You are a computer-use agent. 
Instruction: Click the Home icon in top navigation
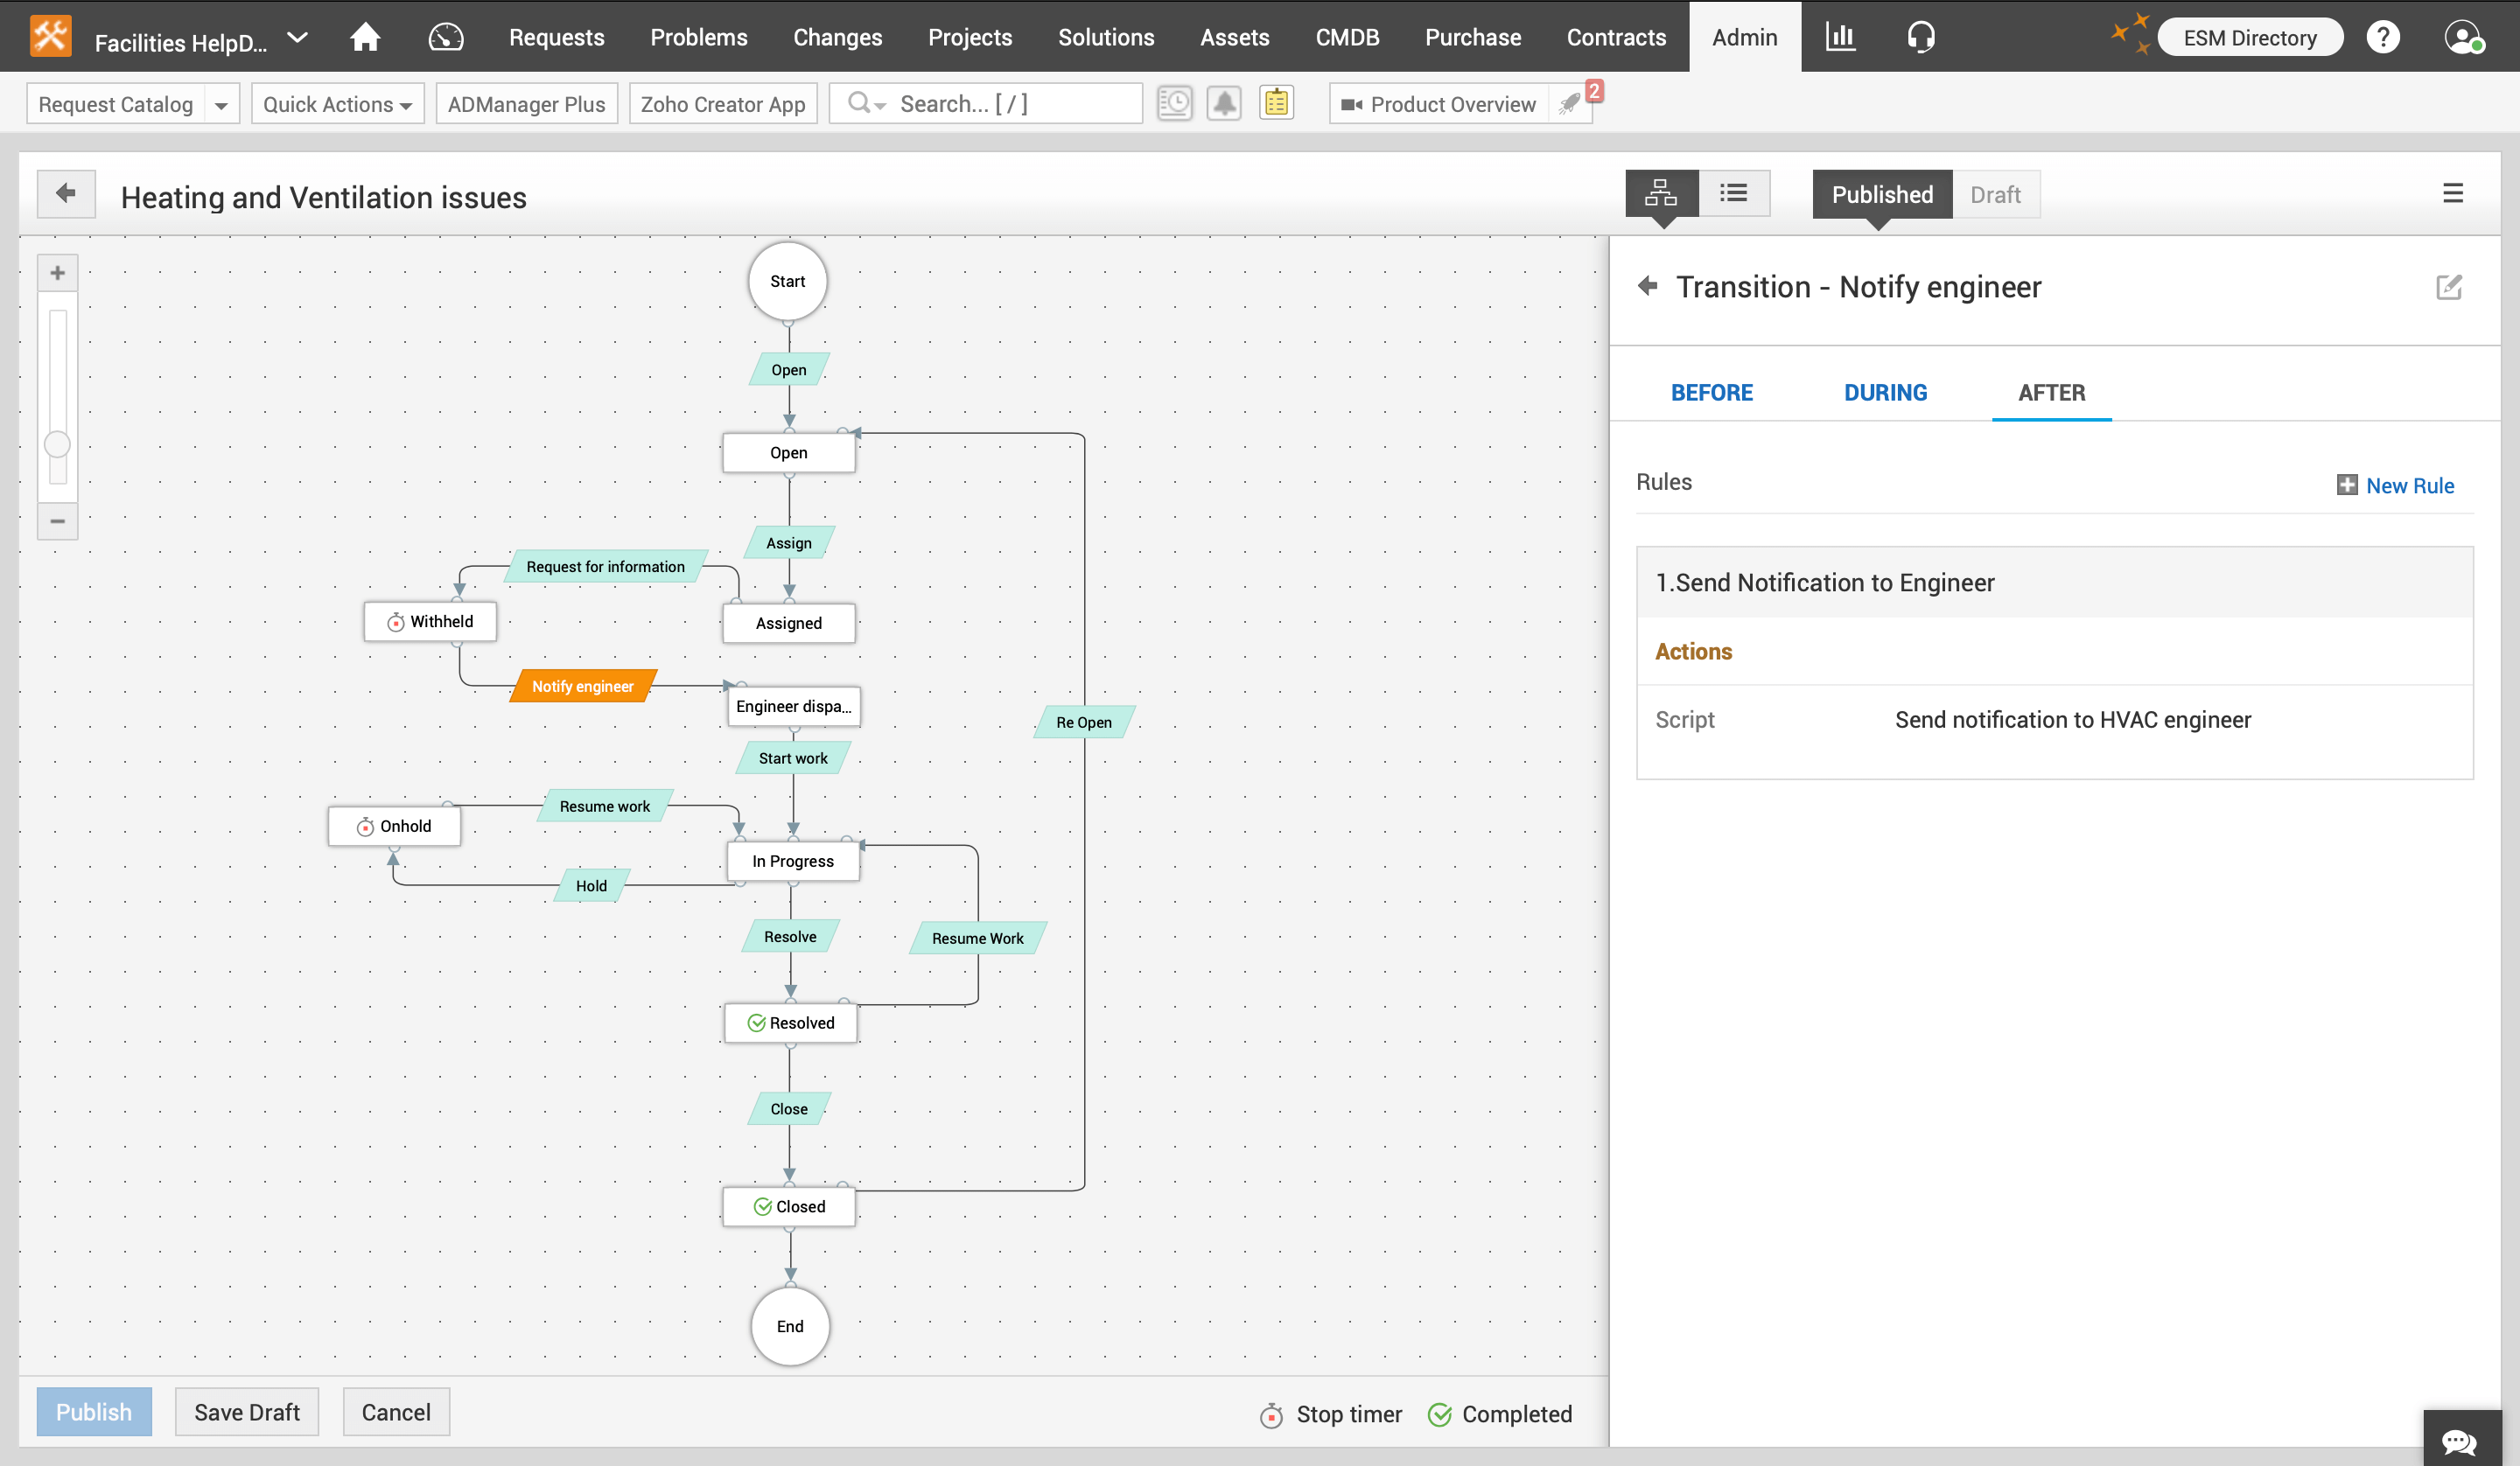(365, 37)
